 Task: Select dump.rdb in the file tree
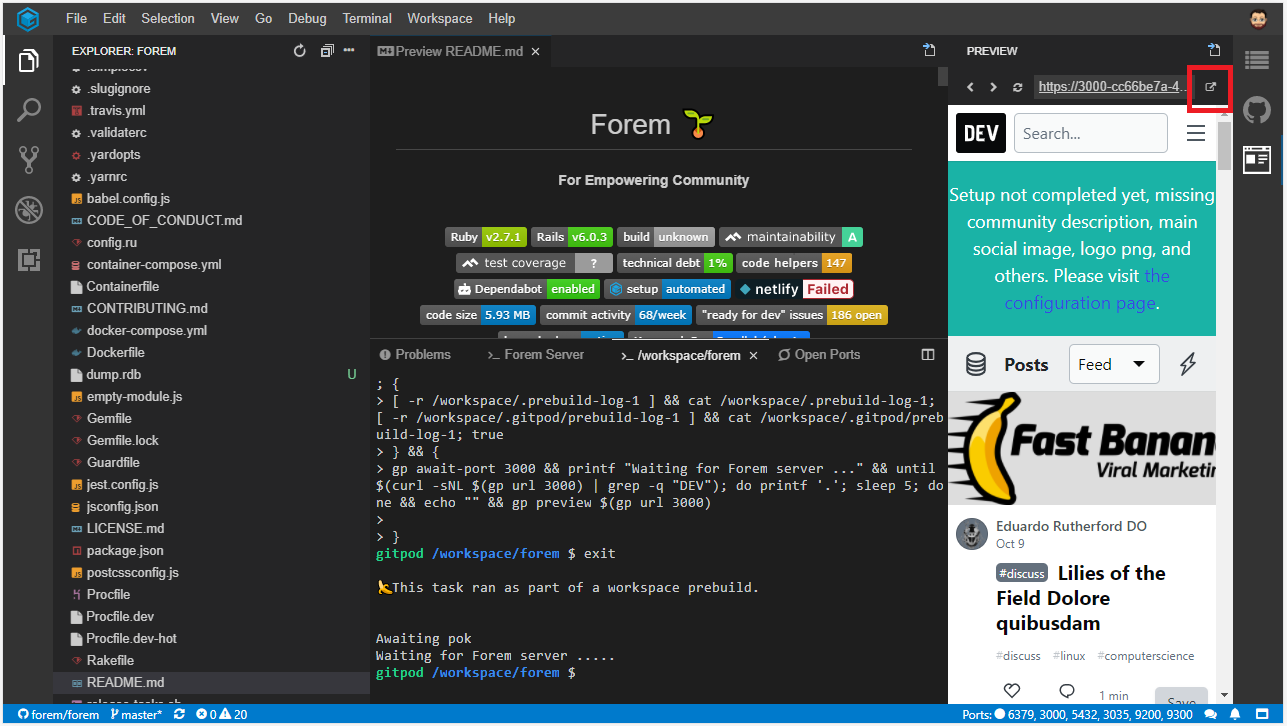[114, 374]
